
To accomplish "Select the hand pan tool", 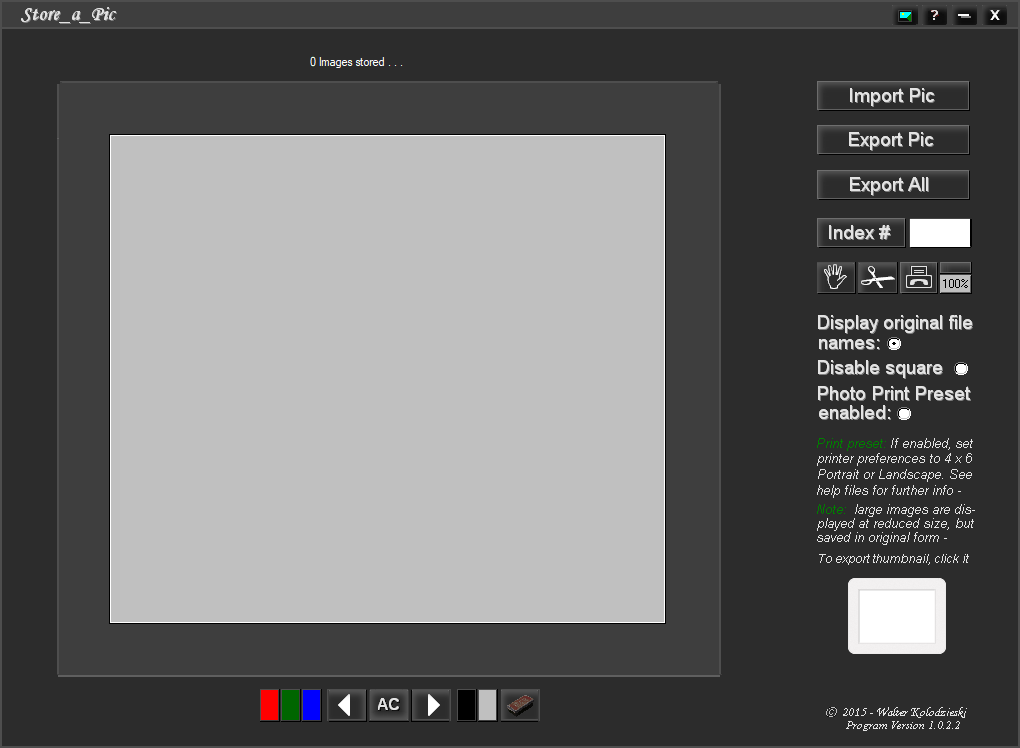I will 836,278.
